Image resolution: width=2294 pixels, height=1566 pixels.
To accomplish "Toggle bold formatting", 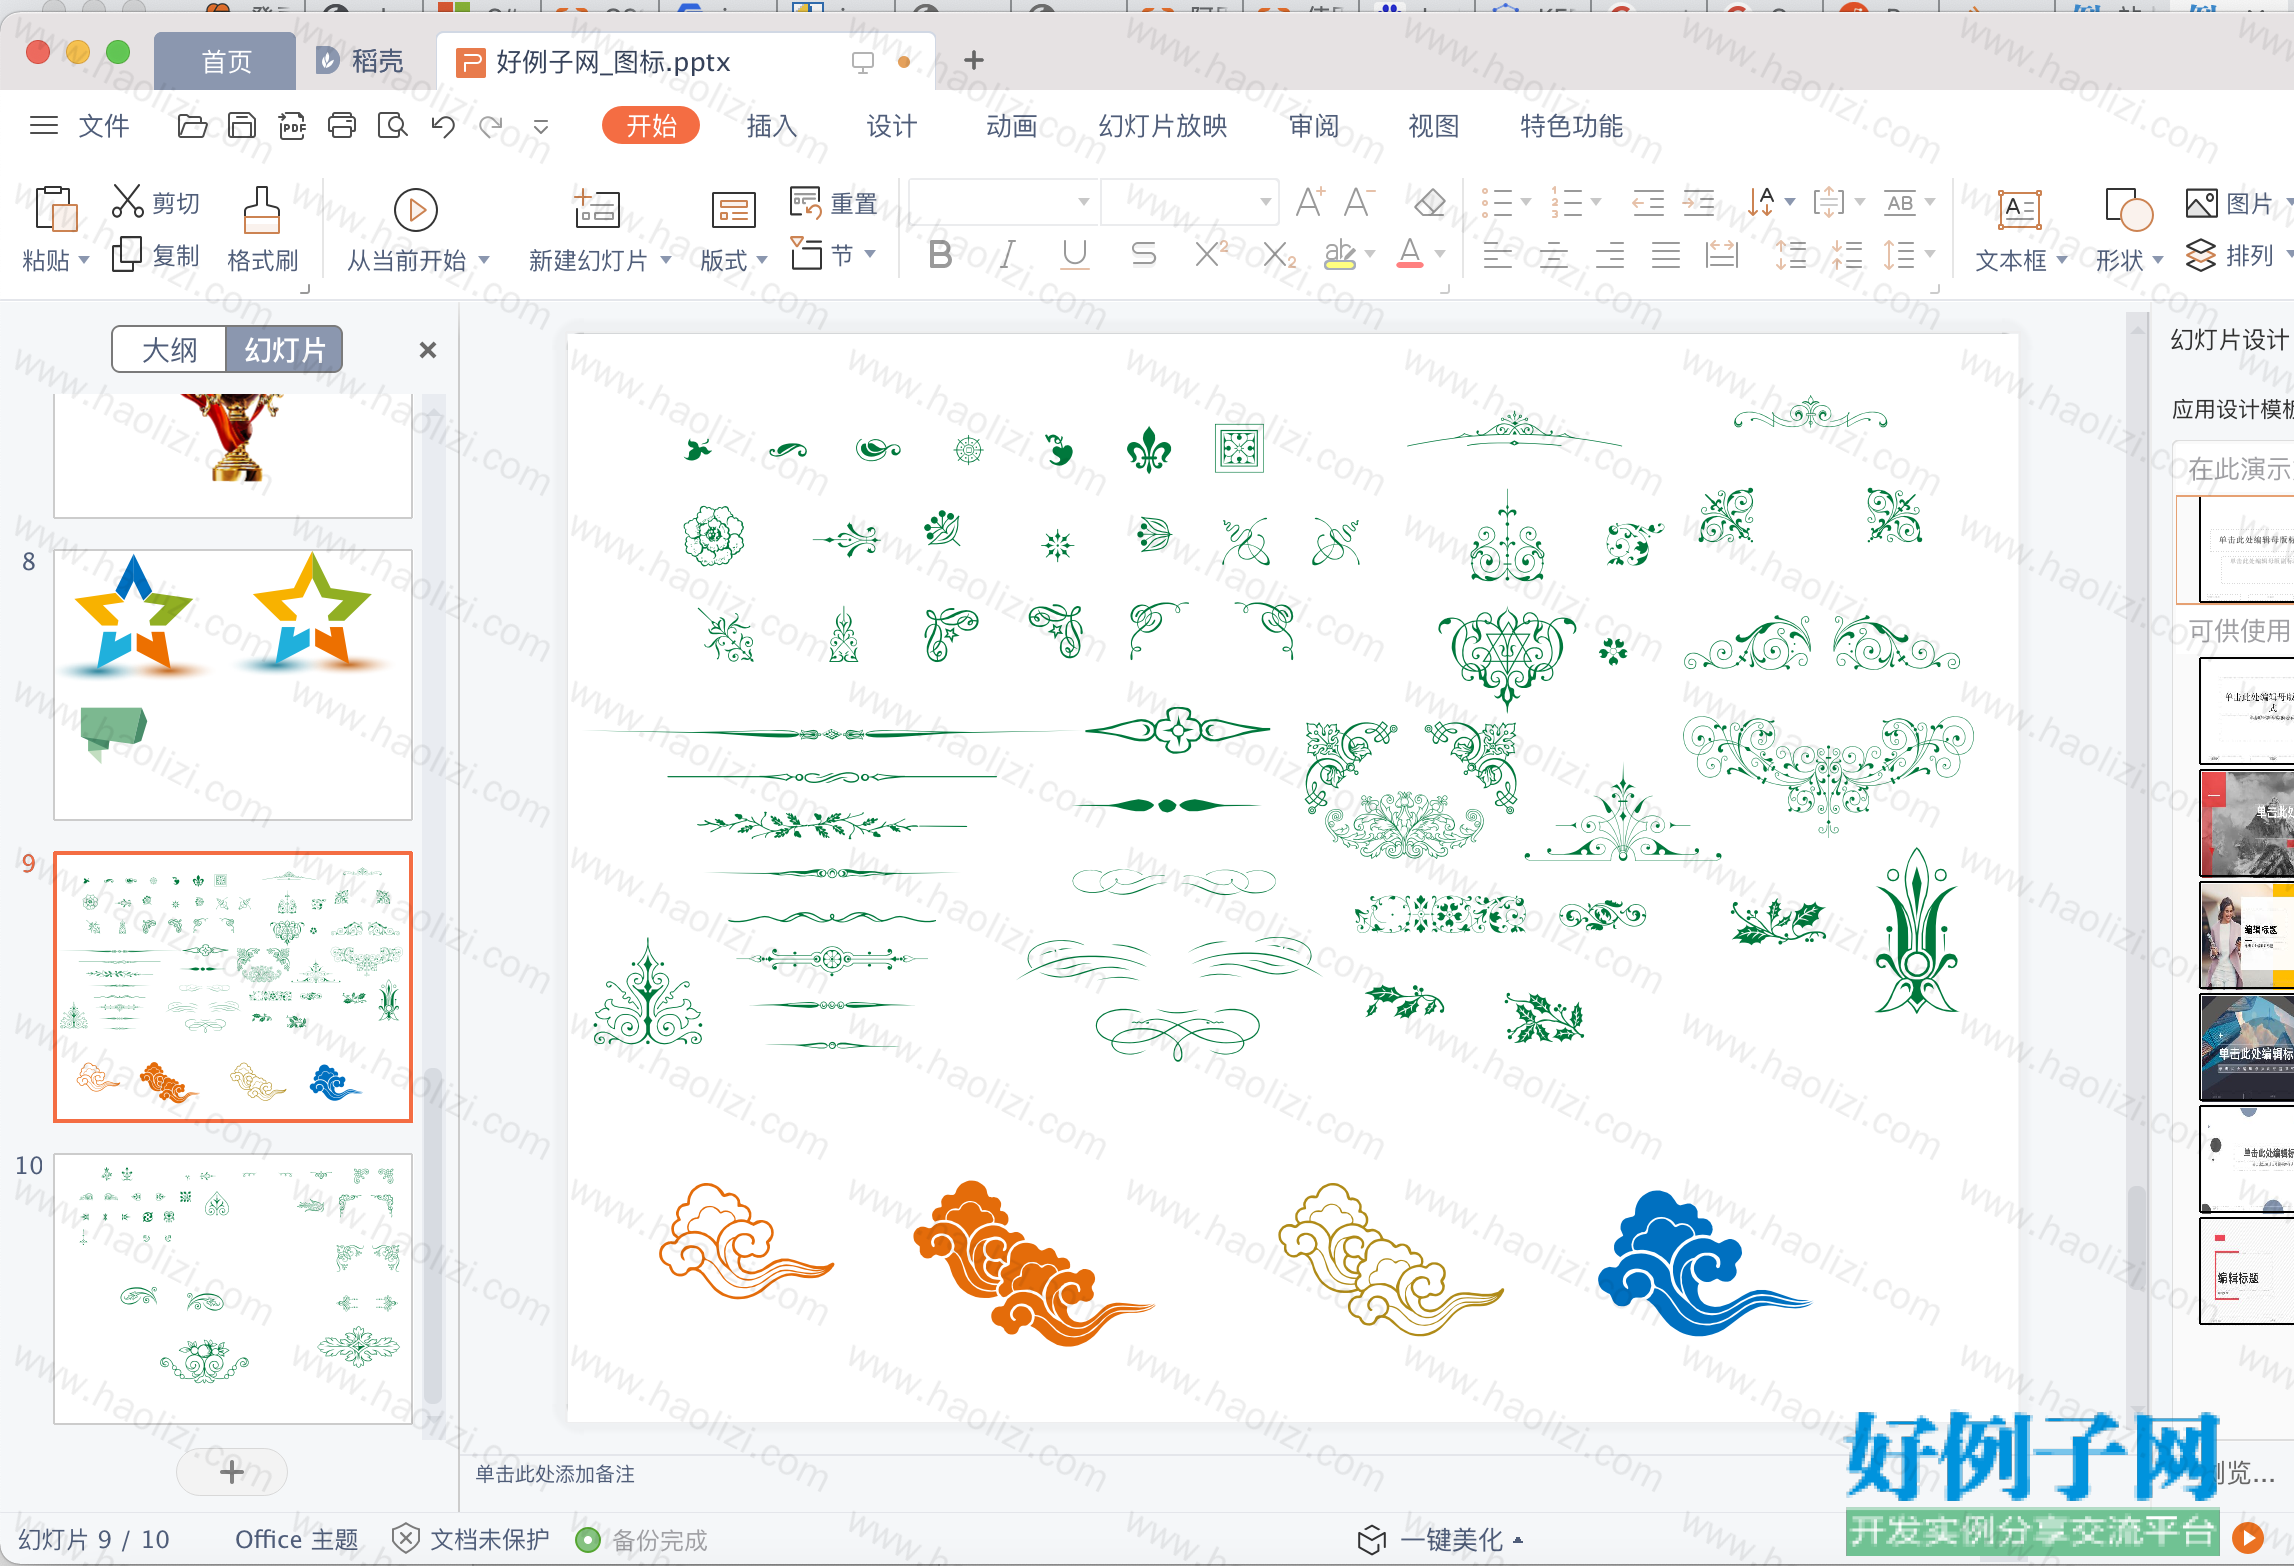I will click(x=940, y=255).
